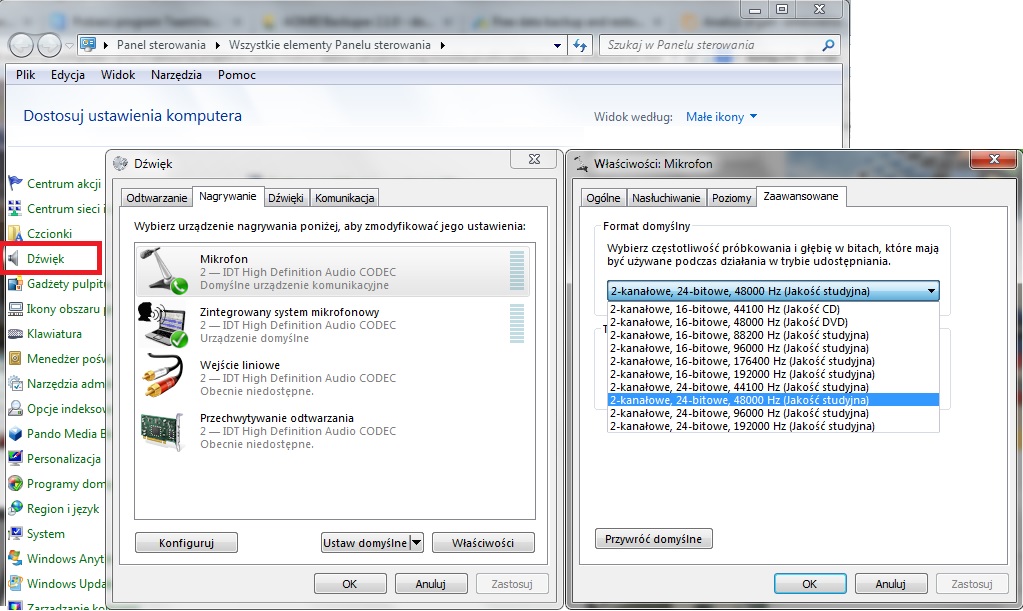Select the Zintegrowany system mikrofonowy icon
The width and height of the screenshot is (1023, 611).
[164, 324]
